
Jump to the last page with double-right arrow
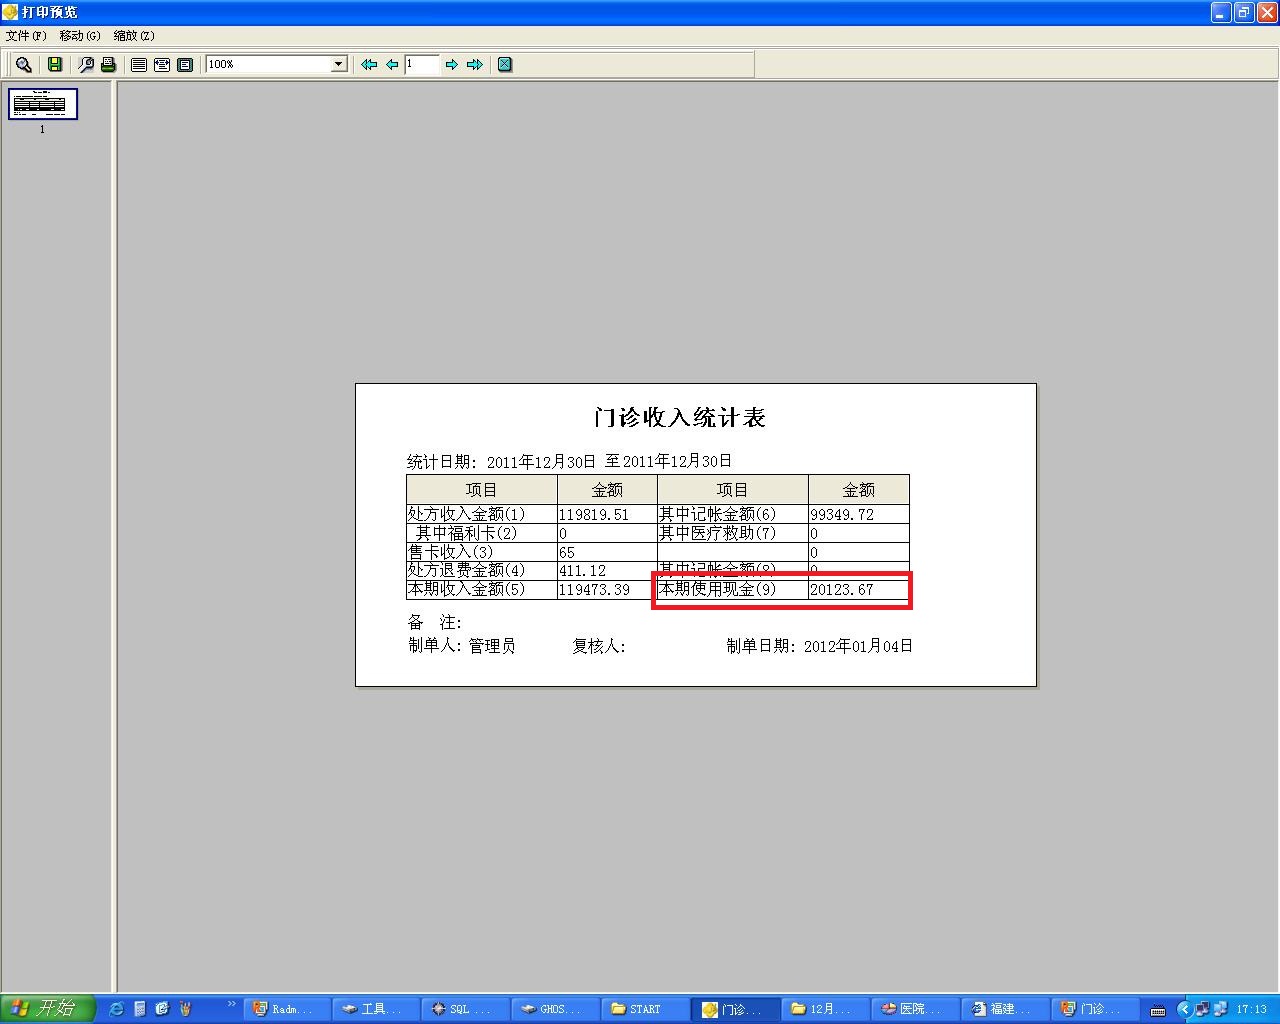[x=475, y=64]
